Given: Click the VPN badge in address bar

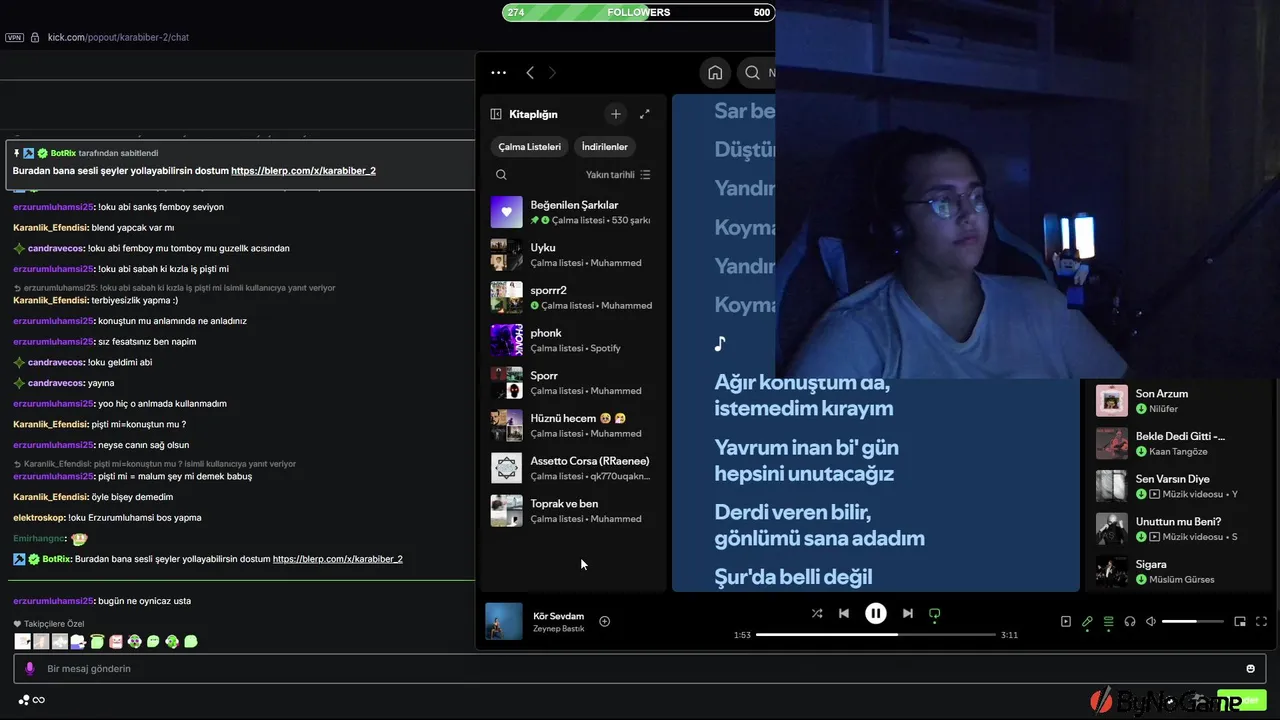Looking at the screenshot, I should pyautogui.click(x=14, y=37).
